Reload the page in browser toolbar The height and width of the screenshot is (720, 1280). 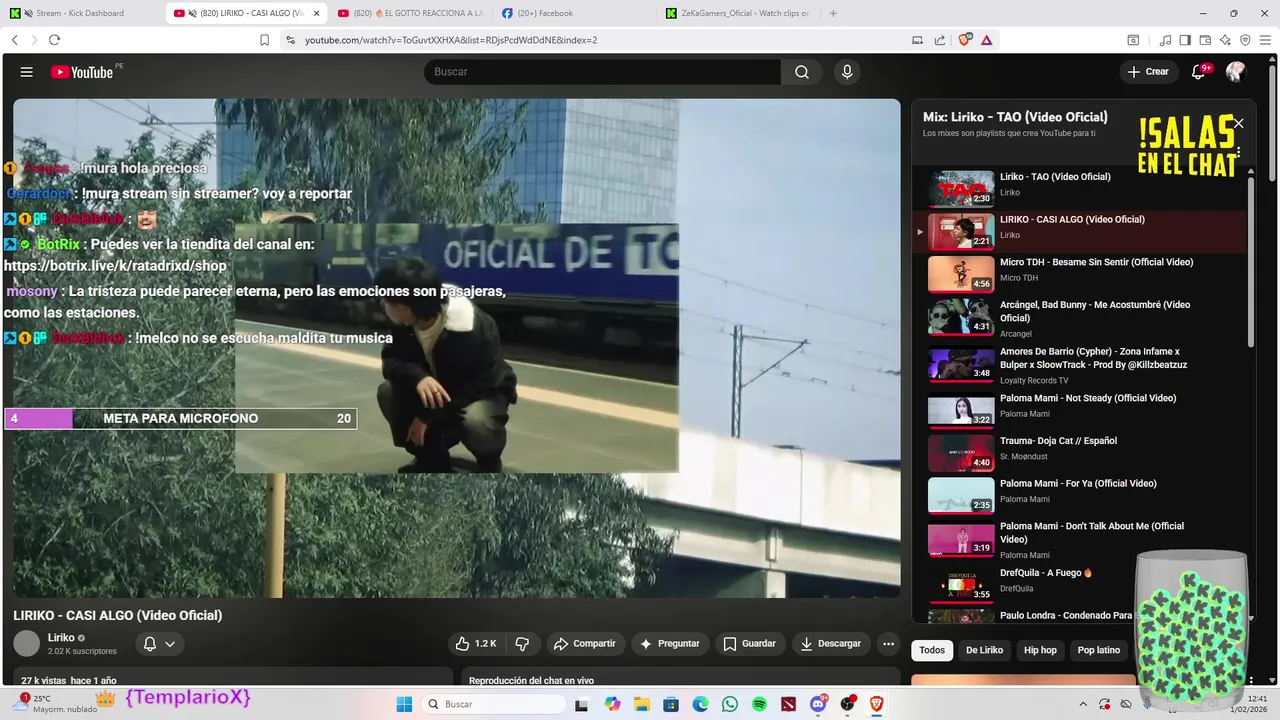tap(54, 40)
